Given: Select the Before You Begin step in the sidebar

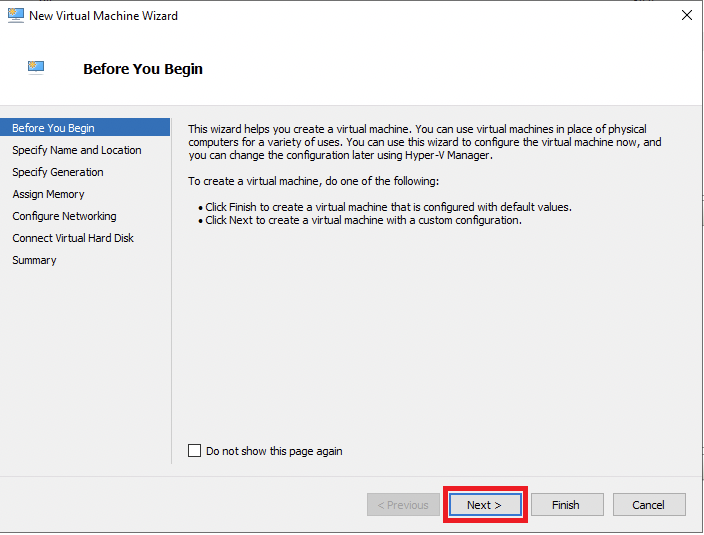Looking at the screenshot, I should coord(54,128).
